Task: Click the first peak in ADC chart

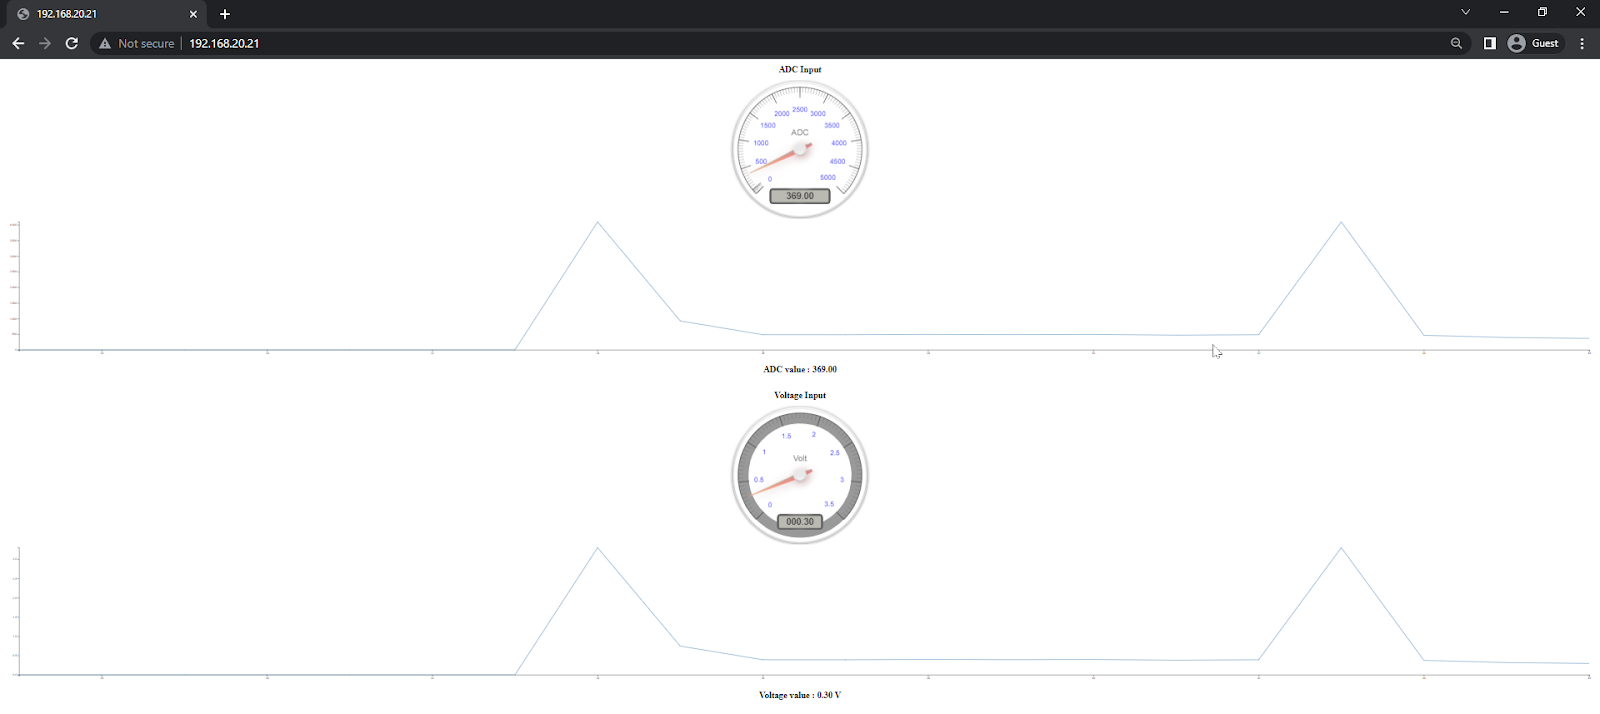Action: tap(598, 223)
